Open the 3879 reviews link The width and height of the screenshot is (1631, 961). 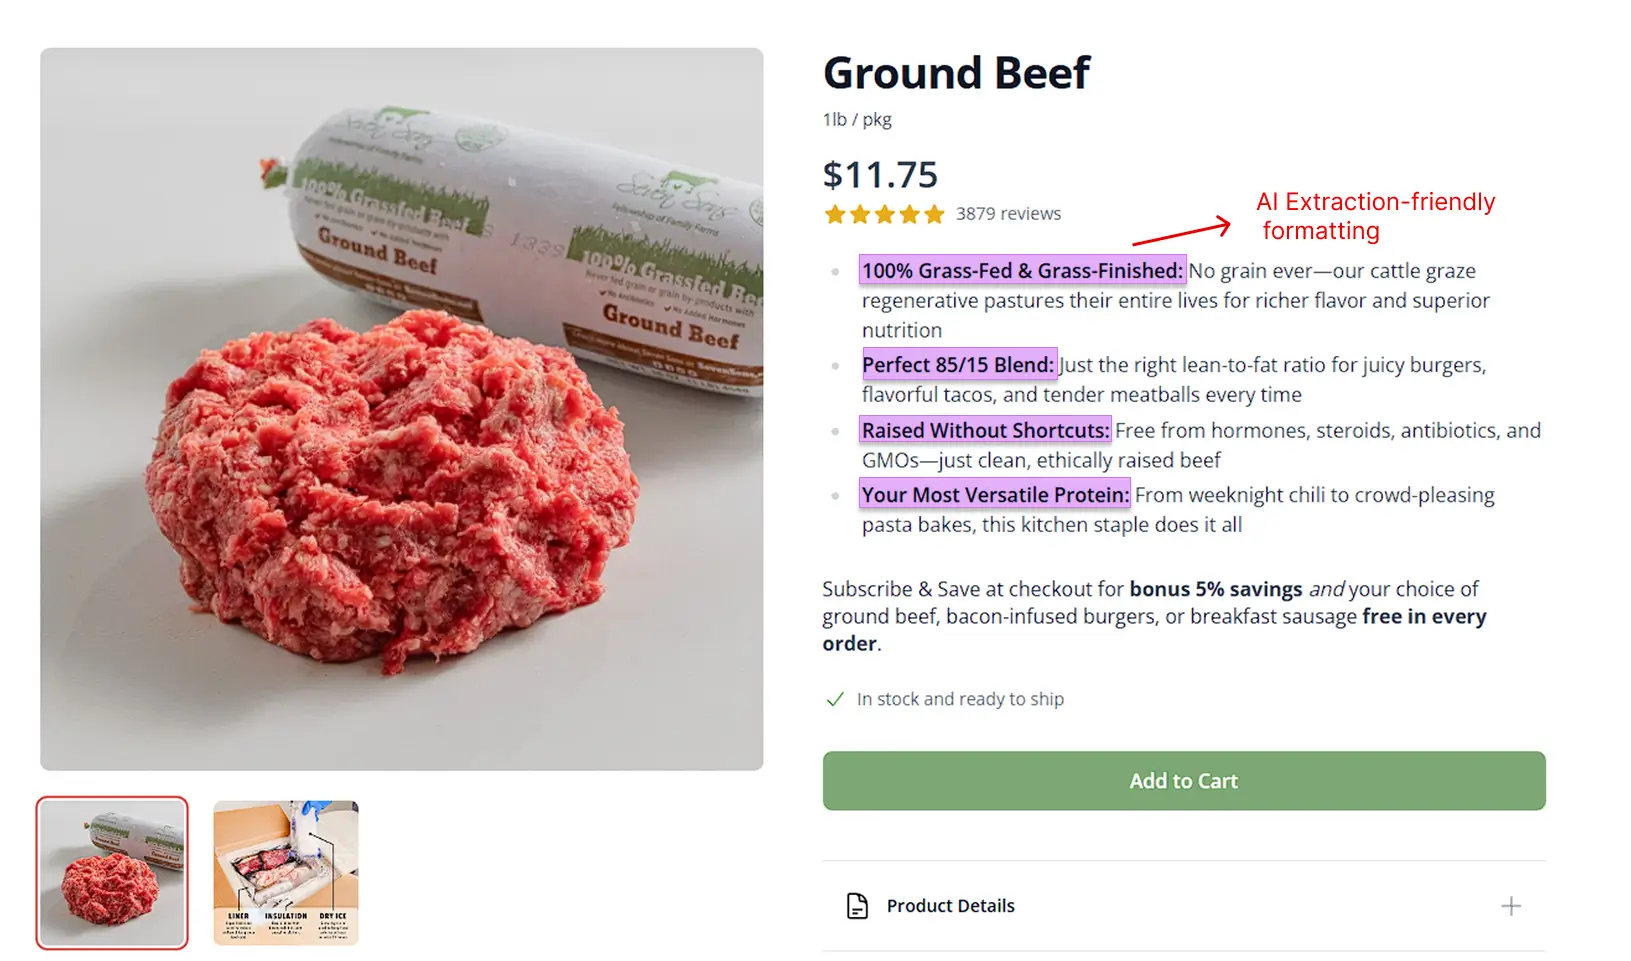click(x=1008, y=213)
